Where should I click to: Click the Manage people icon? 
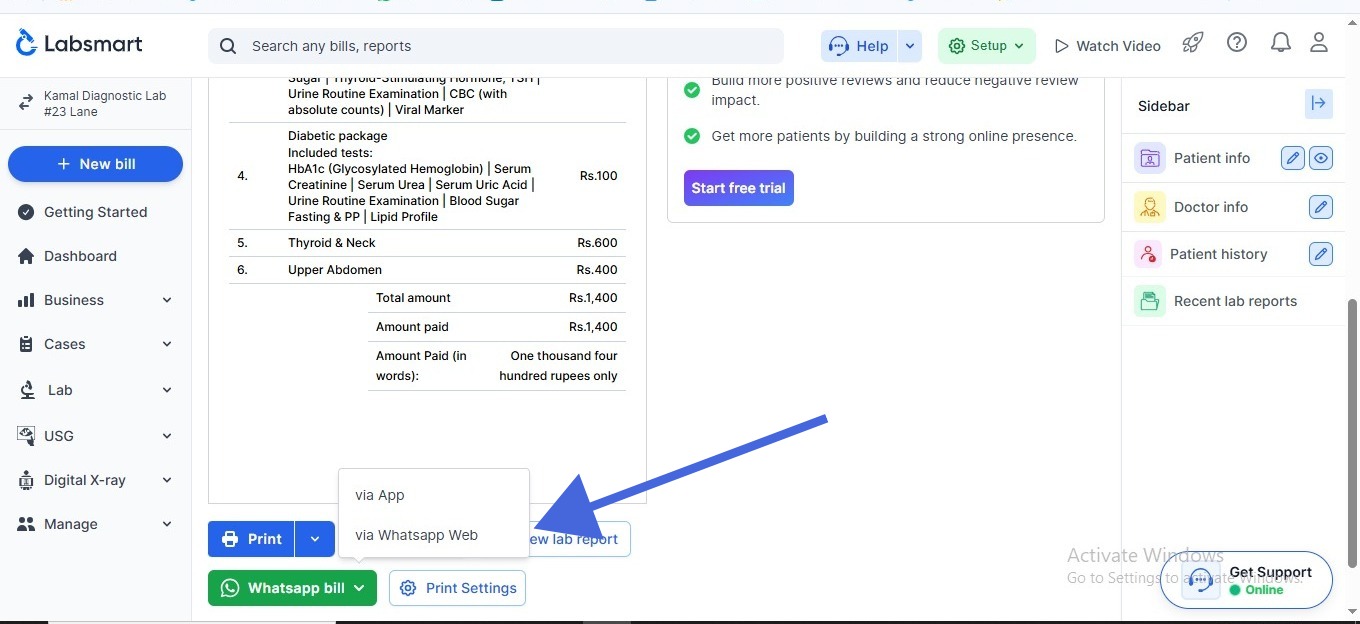pos(27,524)
